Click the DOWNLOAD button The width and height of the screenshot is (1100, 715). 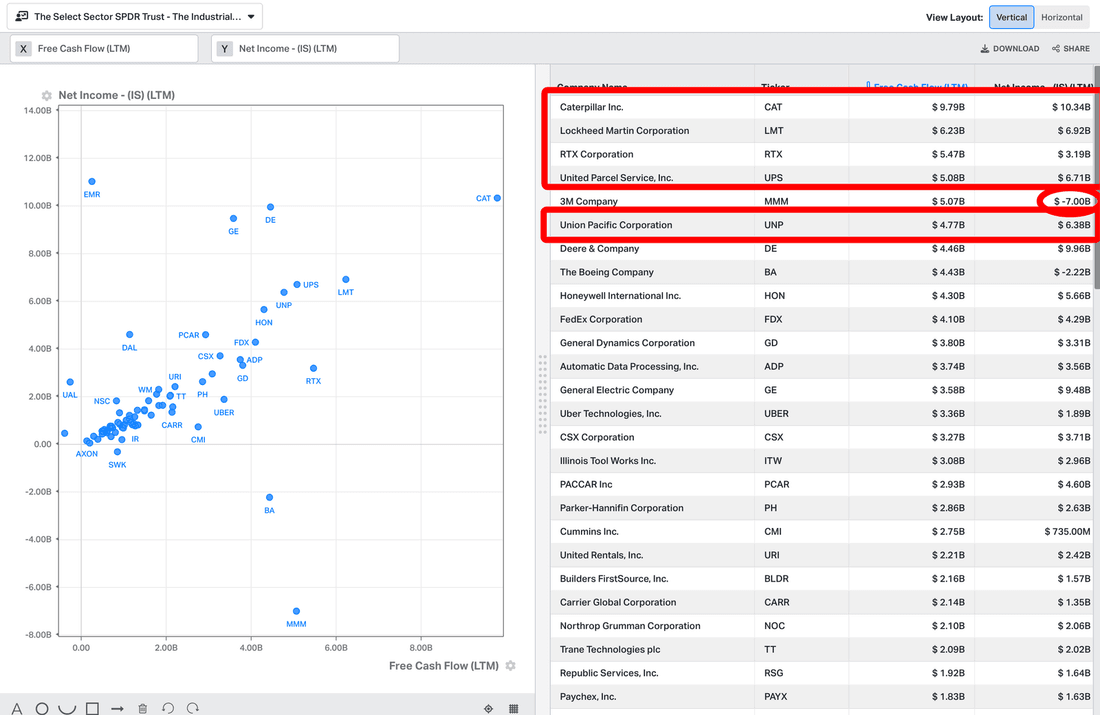tap(1010, 48)
